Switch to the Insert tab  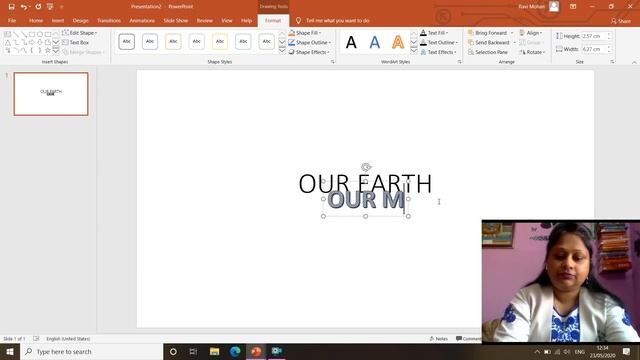tap(58, 20)
